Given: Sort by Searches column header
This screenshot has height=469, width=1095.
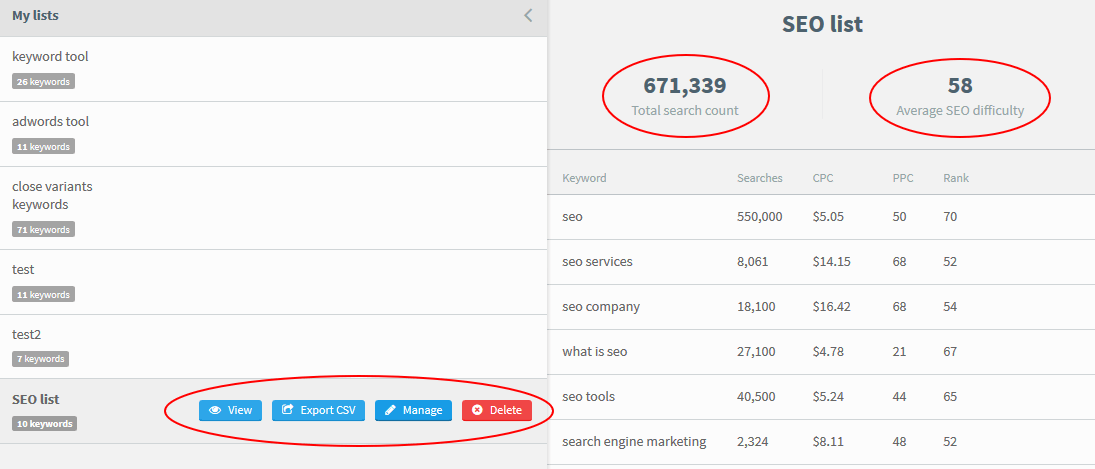Looking at the screenshot, I should (760, 178).
